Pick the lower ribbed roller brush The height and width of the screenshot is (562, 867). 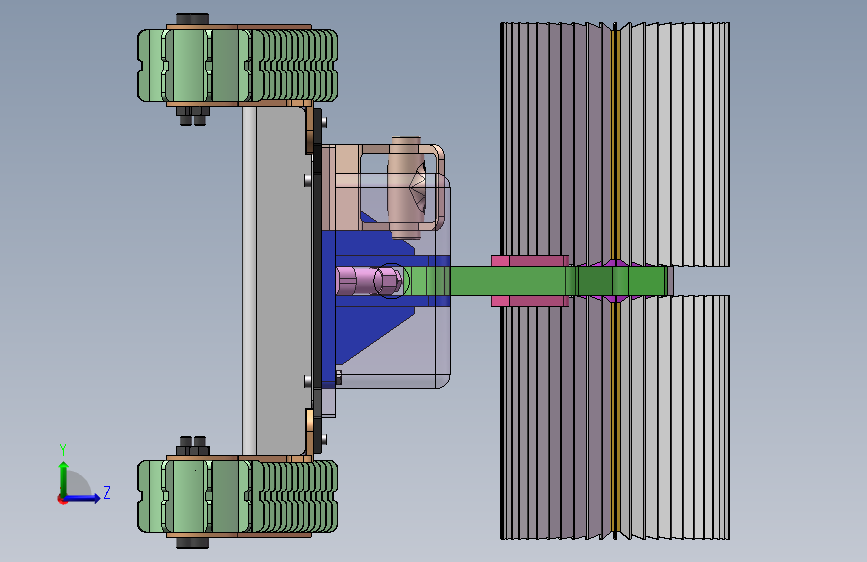(x=615, y=417)
